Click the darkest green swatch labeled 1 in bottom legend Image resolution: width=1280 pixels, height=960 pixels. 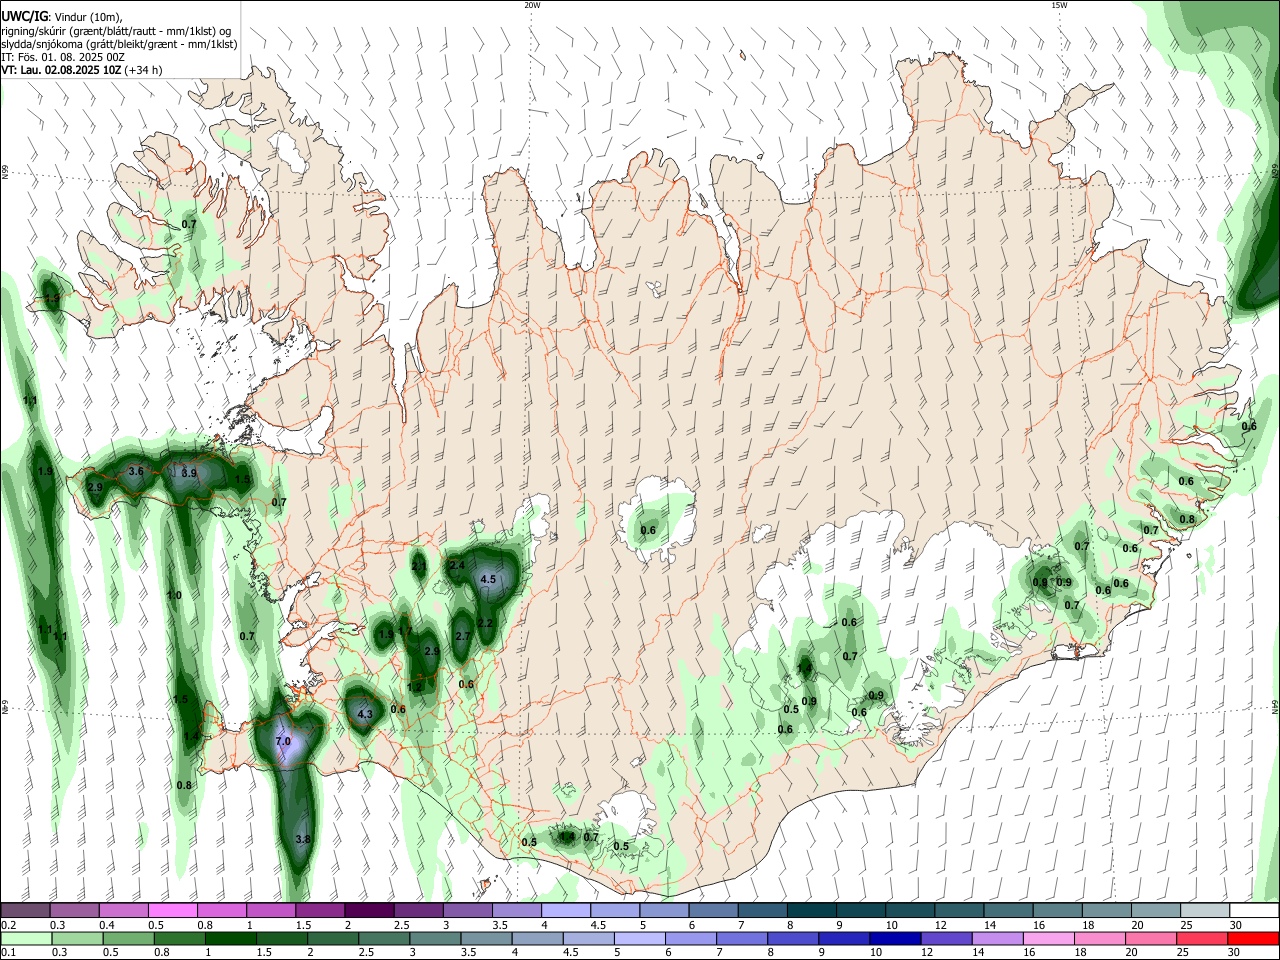pyautogui.click(x=229, y=939)
